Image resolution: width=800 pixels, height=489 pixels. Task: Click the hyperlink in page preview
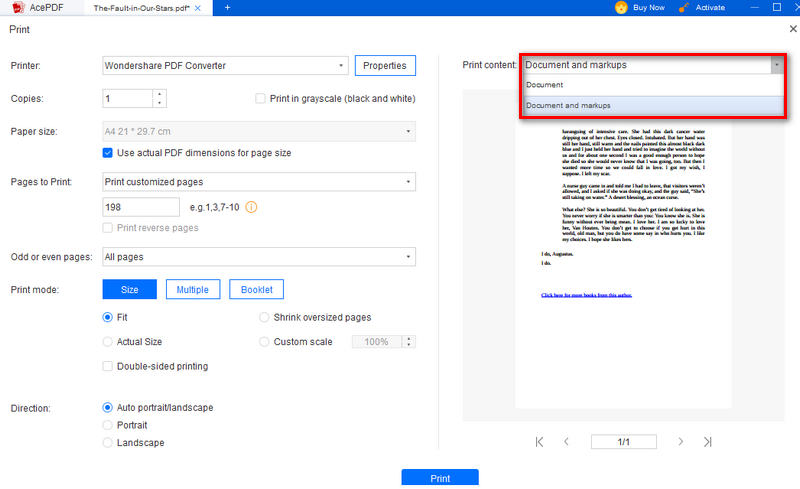point(586,295)
